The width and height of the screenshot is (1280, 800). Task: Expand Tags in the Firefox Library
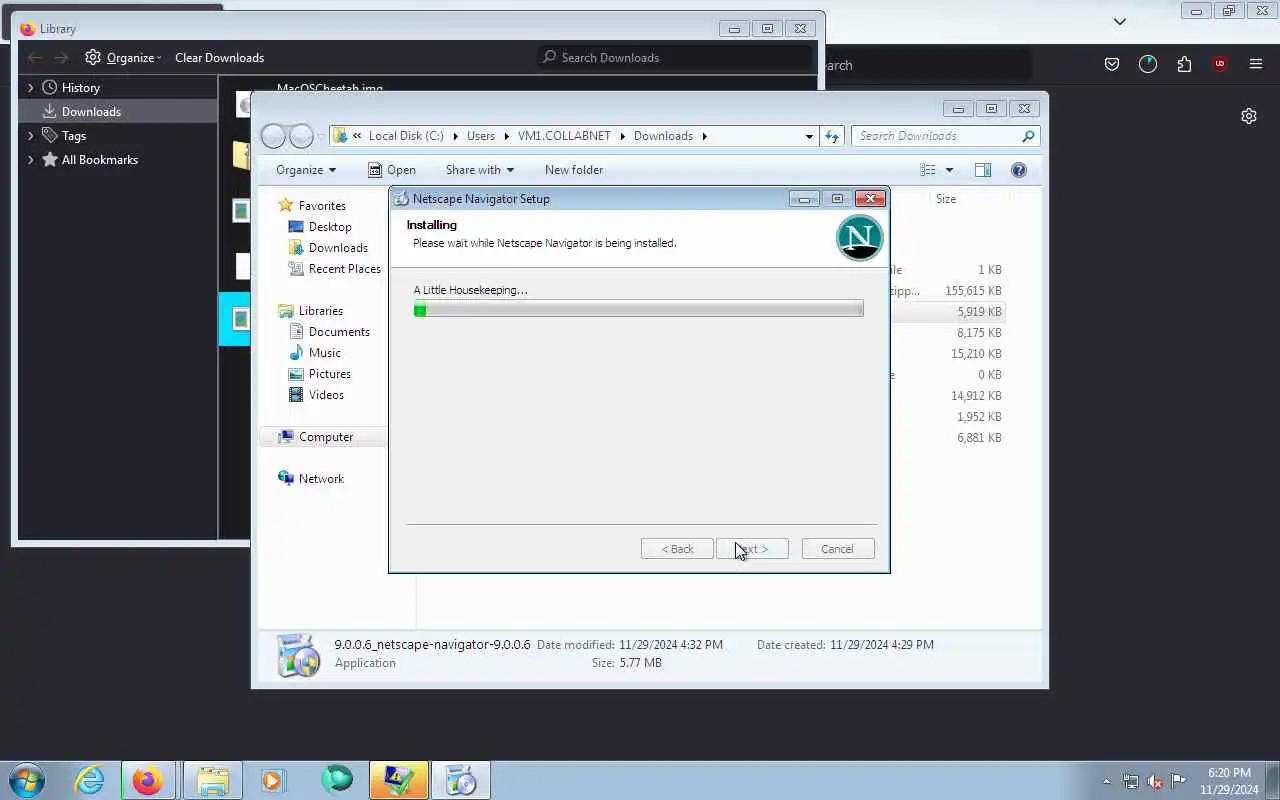30,136
